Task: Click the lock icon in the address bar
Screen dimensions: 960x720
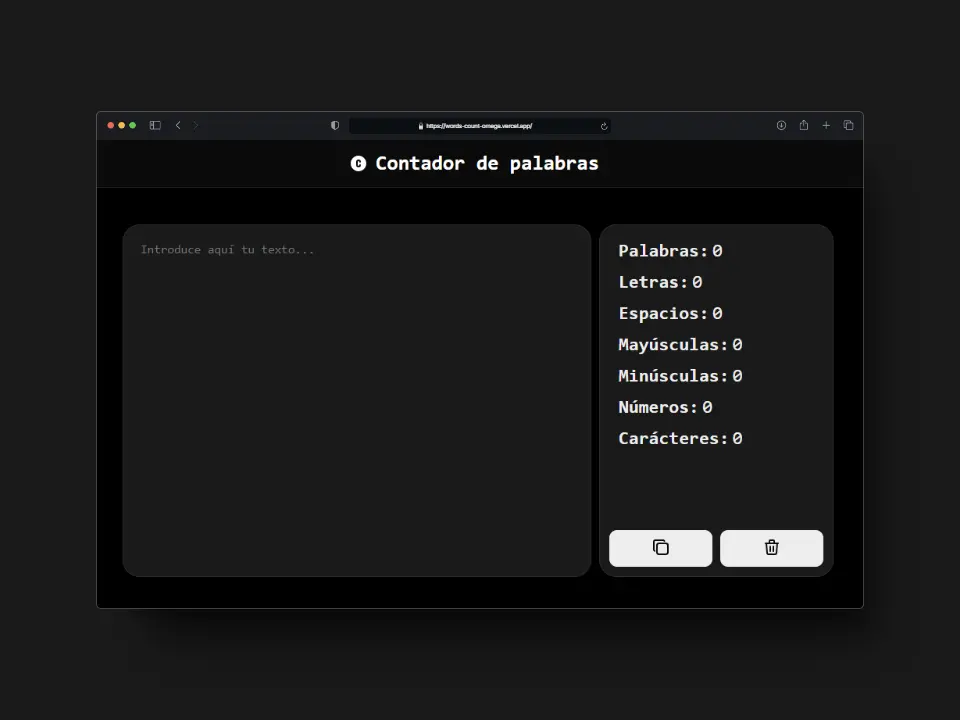Action: (x=420, y=126)
